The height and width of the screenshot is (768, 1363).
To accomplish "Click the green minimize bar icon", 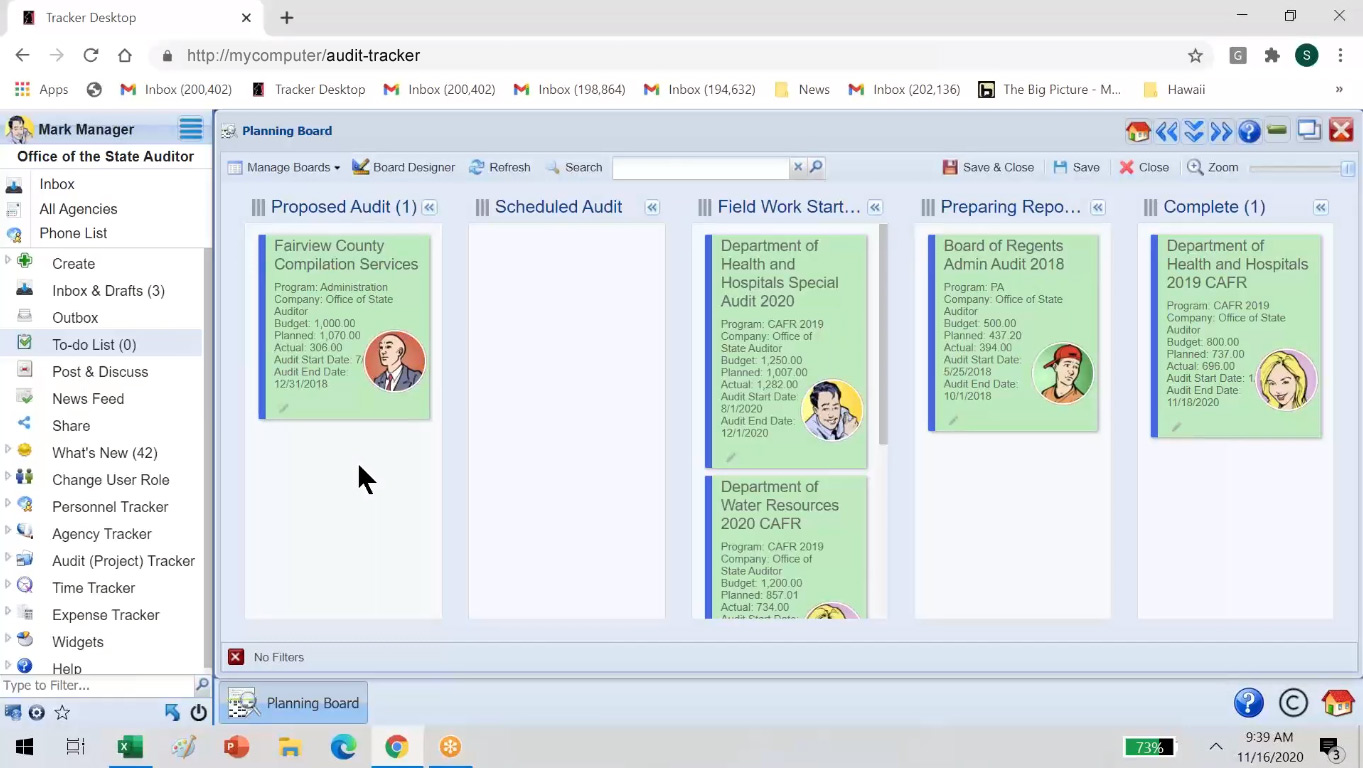I will pyautogui.click(x=1276, y=130).
